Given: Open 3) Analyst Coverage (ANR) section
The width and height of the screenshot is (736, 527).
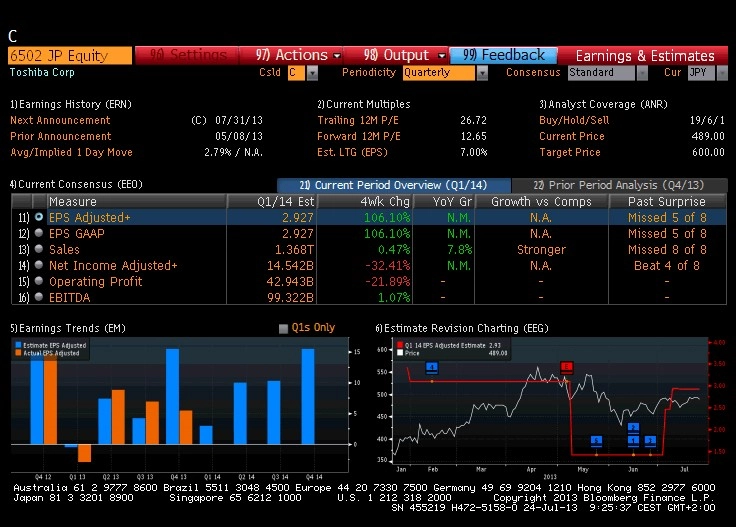Looking at the screenshot, I should (603, 104).
